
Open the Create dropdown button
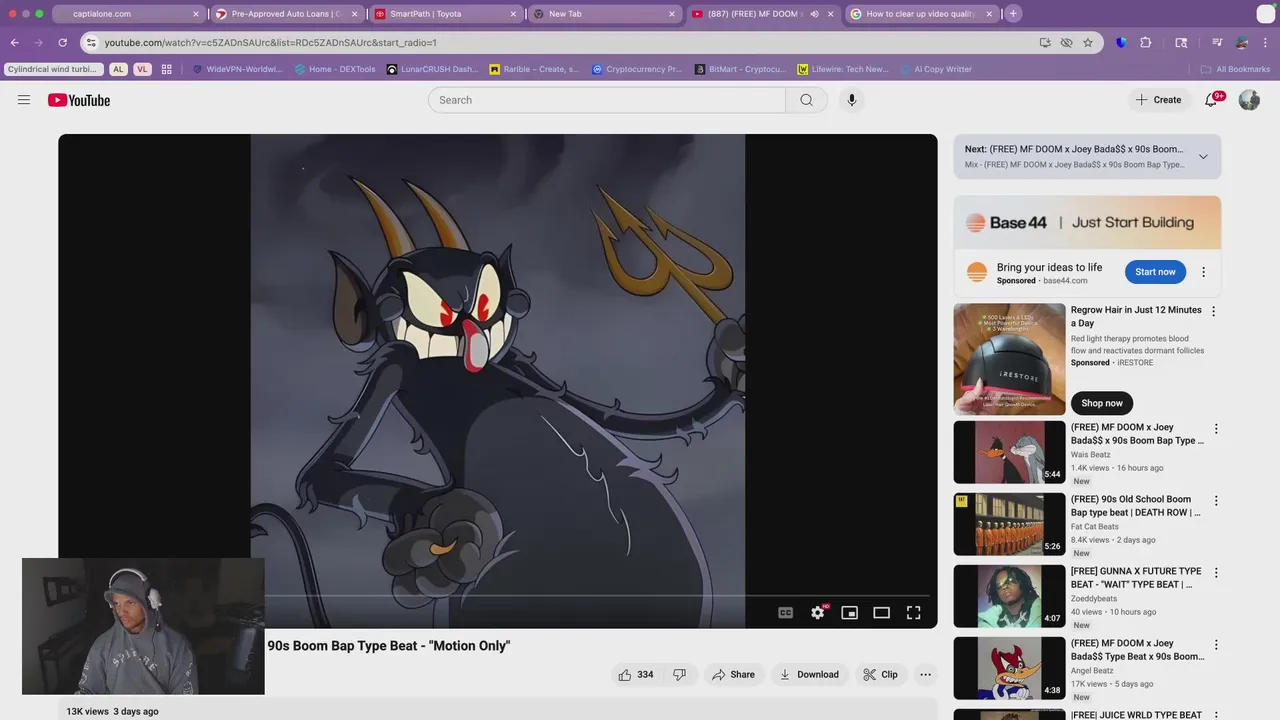(x=1159, y=100)
